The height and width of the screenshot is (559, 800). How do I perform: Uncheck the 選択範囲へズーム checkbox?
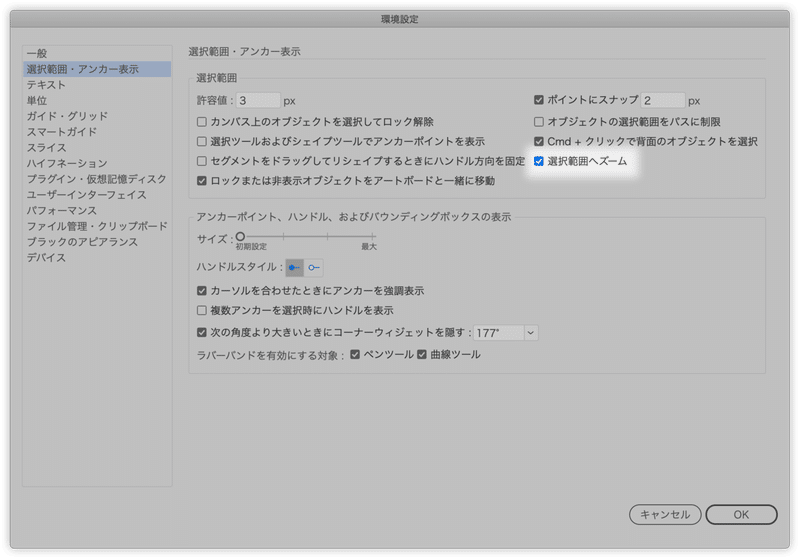coord(539,161)
